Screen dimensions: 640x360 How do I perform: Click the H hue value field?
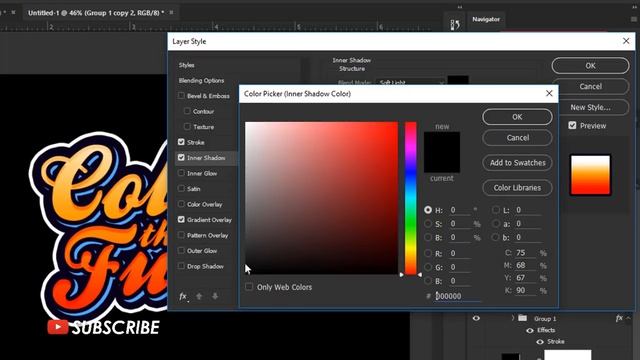pyautogui.click(x=460, y=210)
